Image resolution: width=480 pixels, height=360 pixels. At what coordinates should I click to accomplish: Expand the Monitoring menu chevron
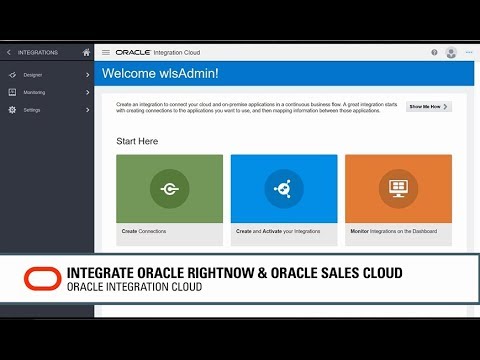pos(88,92)
